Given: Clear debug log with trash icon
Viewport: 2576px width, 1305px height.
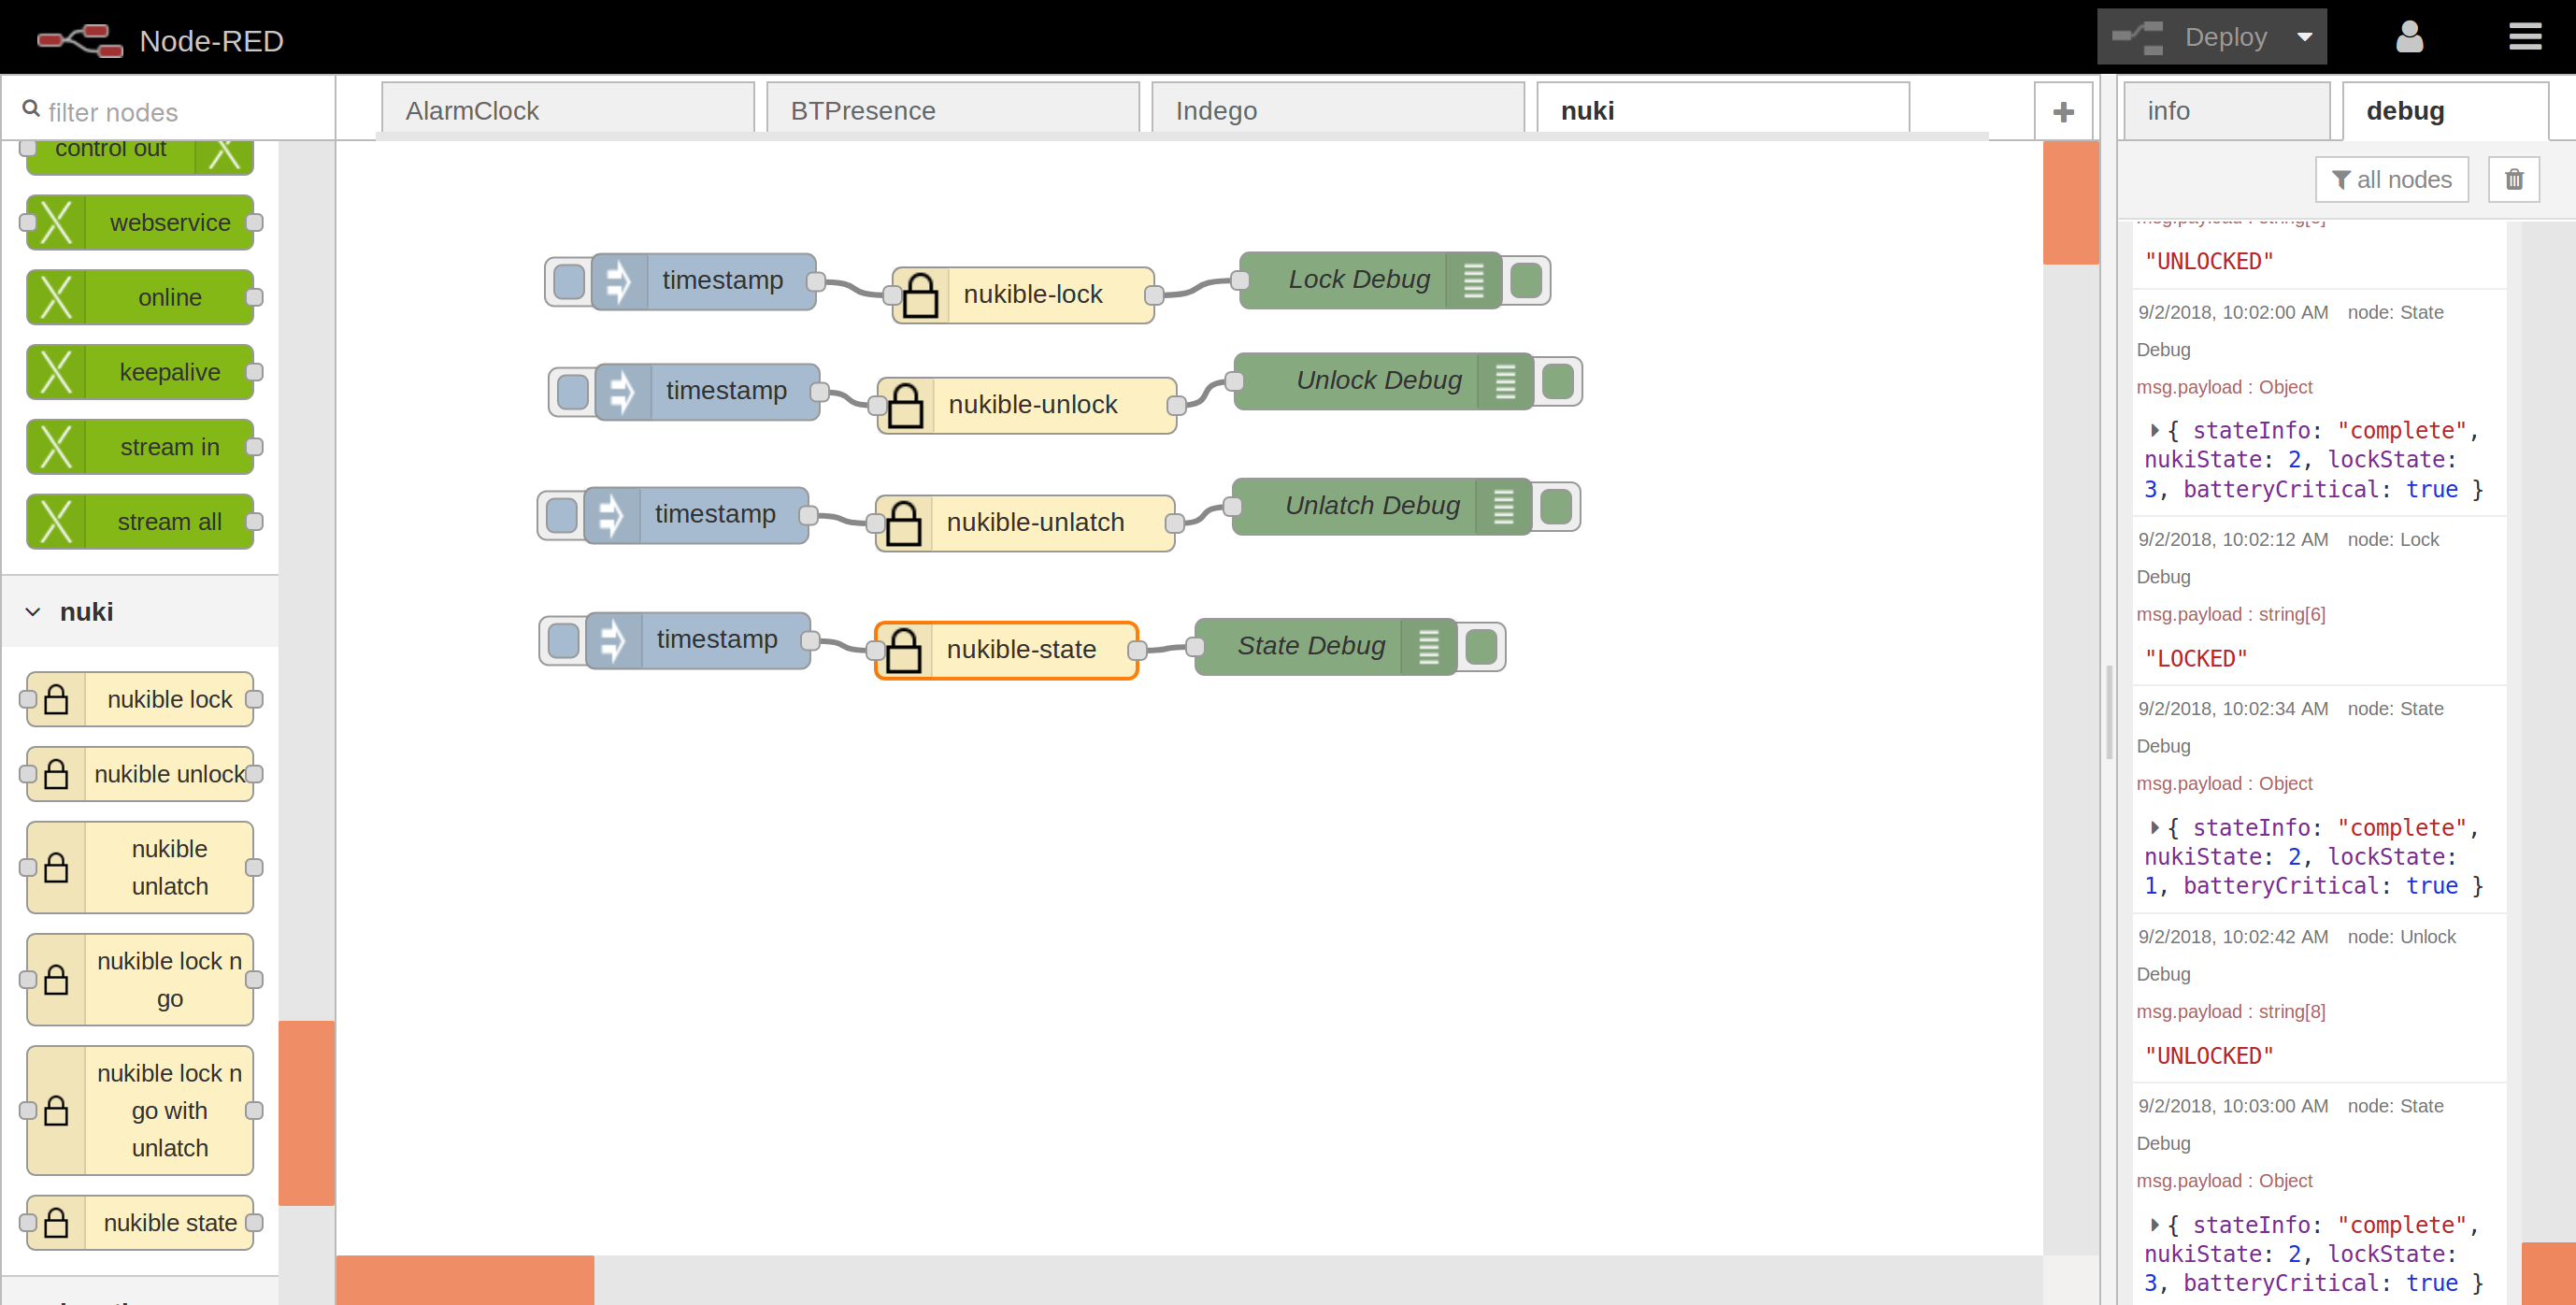Looking at the screenshot, I should tap(2513, 179).
